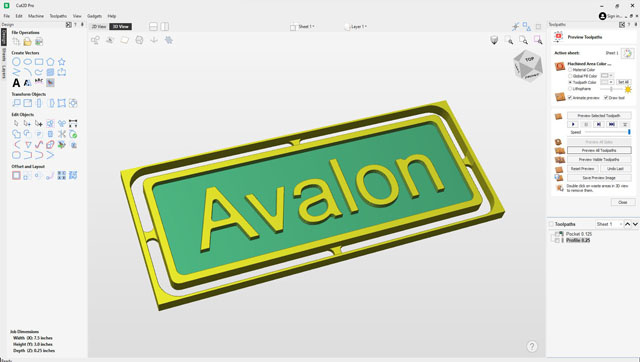
Task: Move toolpath up with the up arrow
Action: pyautogui.click(x=628, y=224)
